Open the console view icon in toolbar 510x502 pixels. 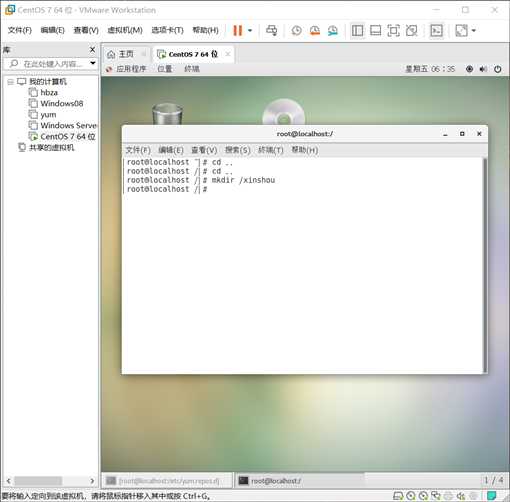click(436, 31)
